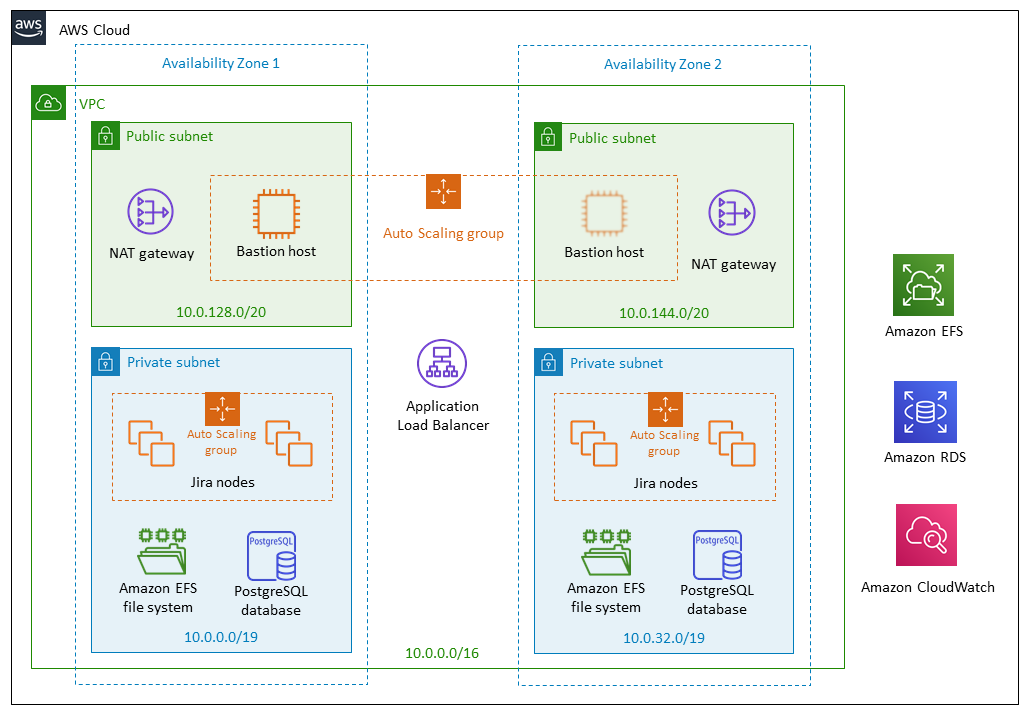1027x712 pixels.
Task: Click the "Public subnet" title in Zone 2
Action: pos(612,138)
